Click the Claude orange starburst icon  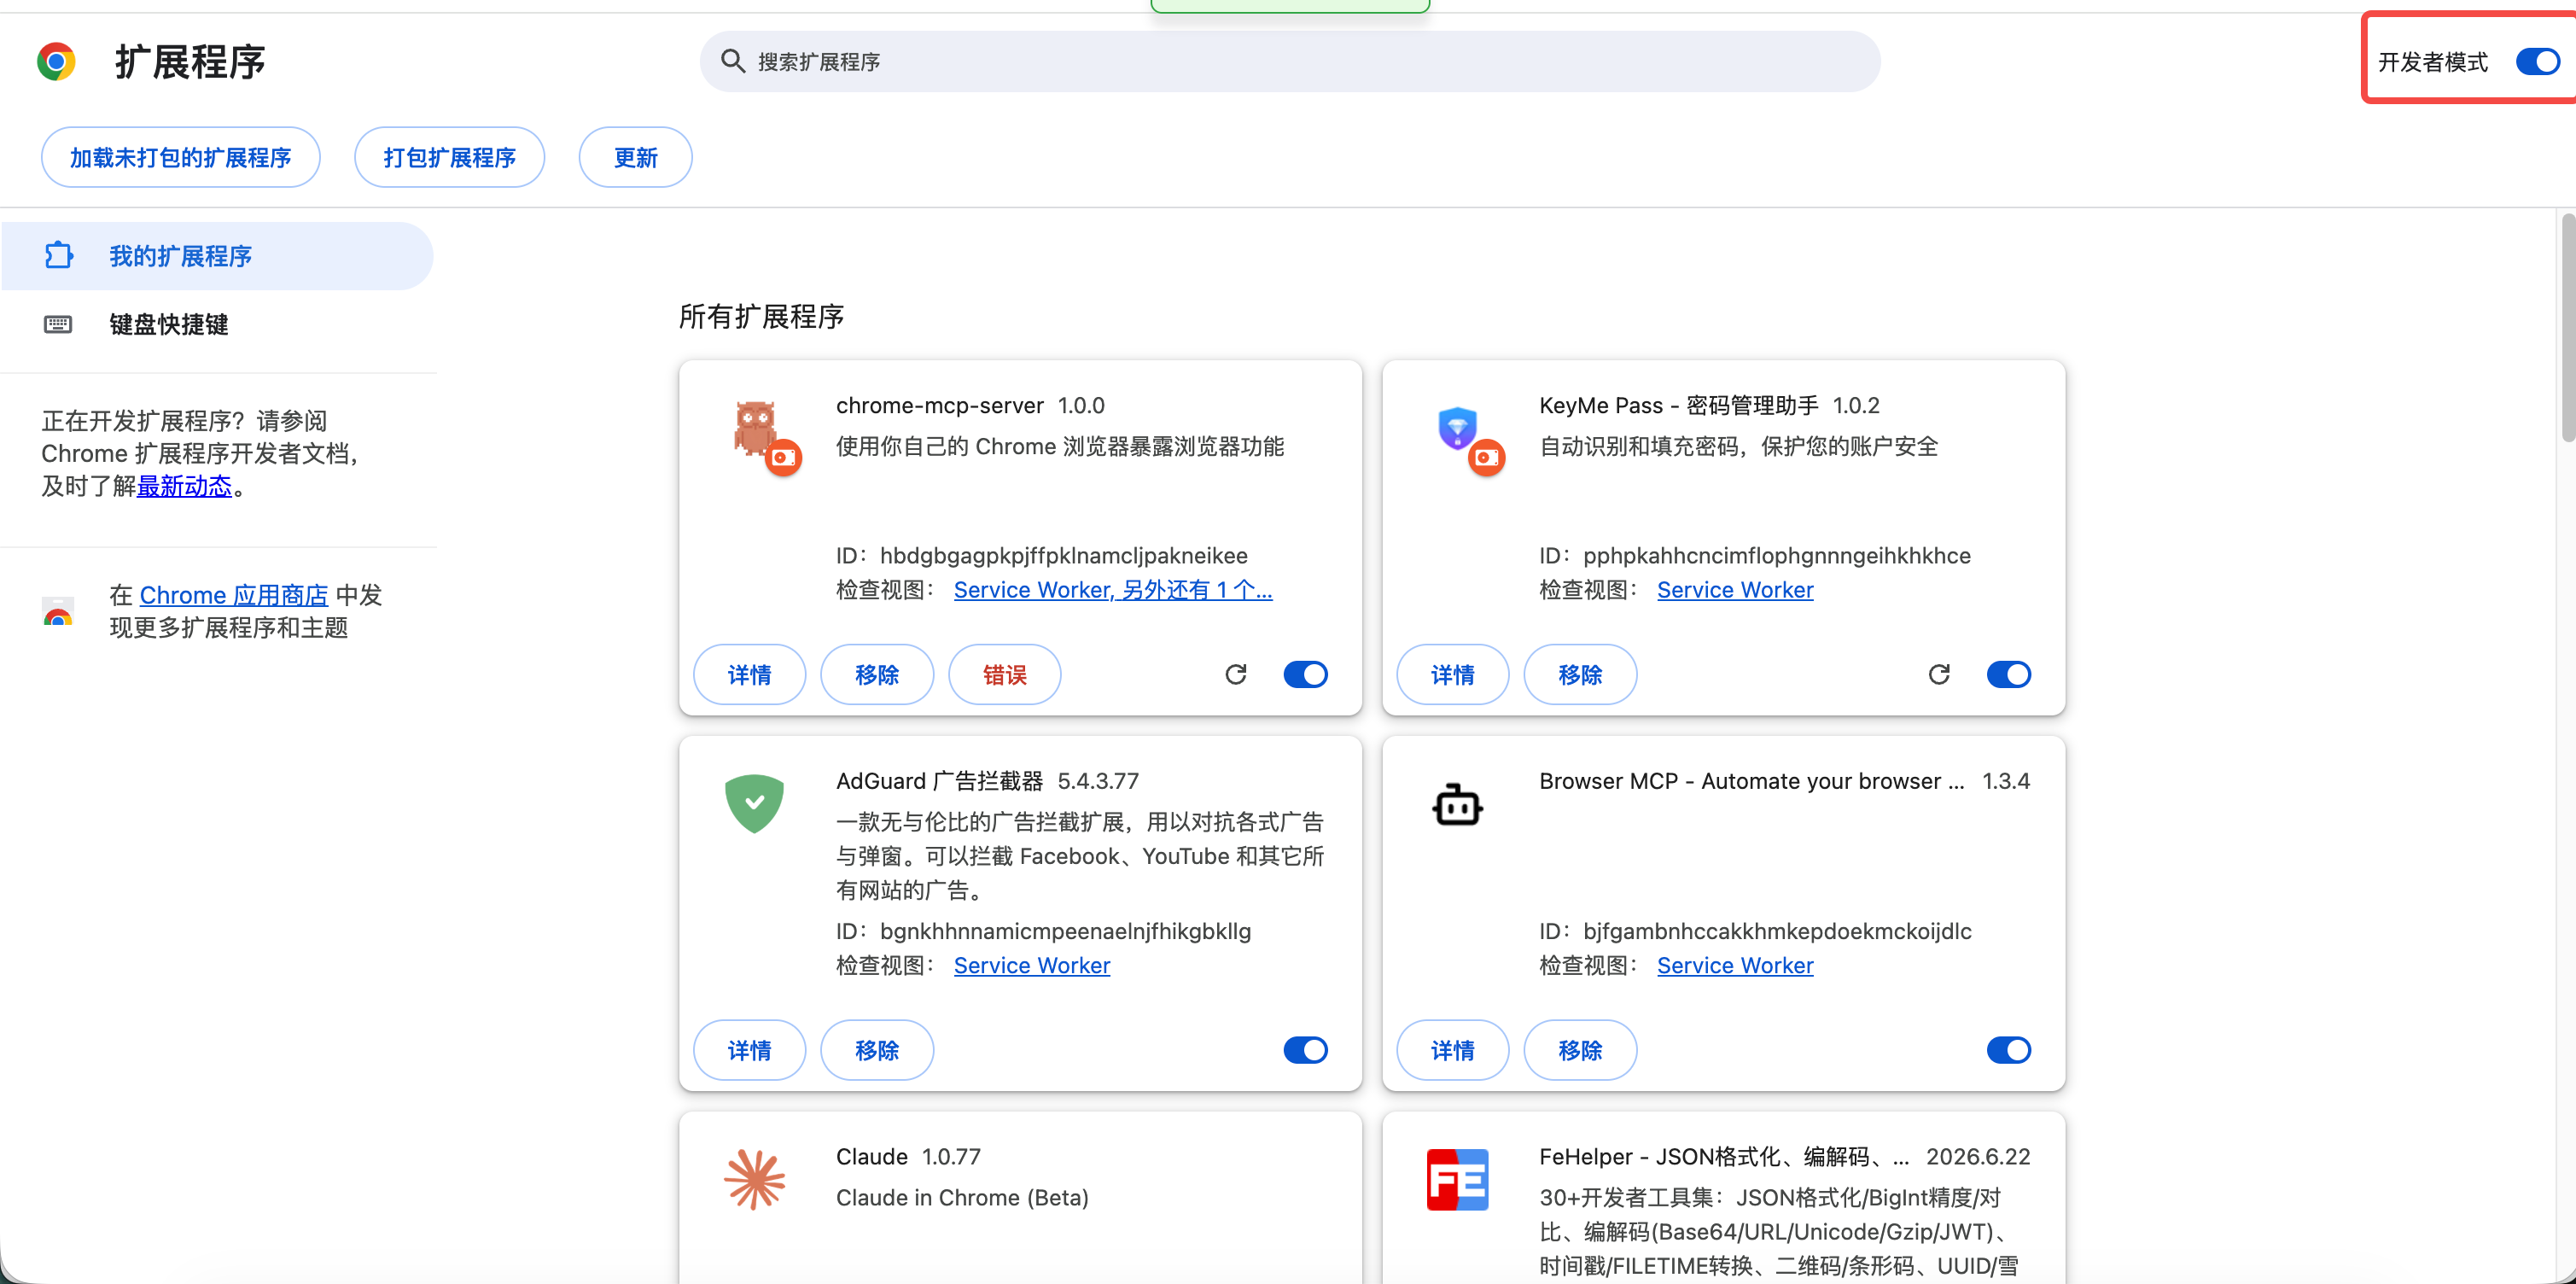point(754,1179)
